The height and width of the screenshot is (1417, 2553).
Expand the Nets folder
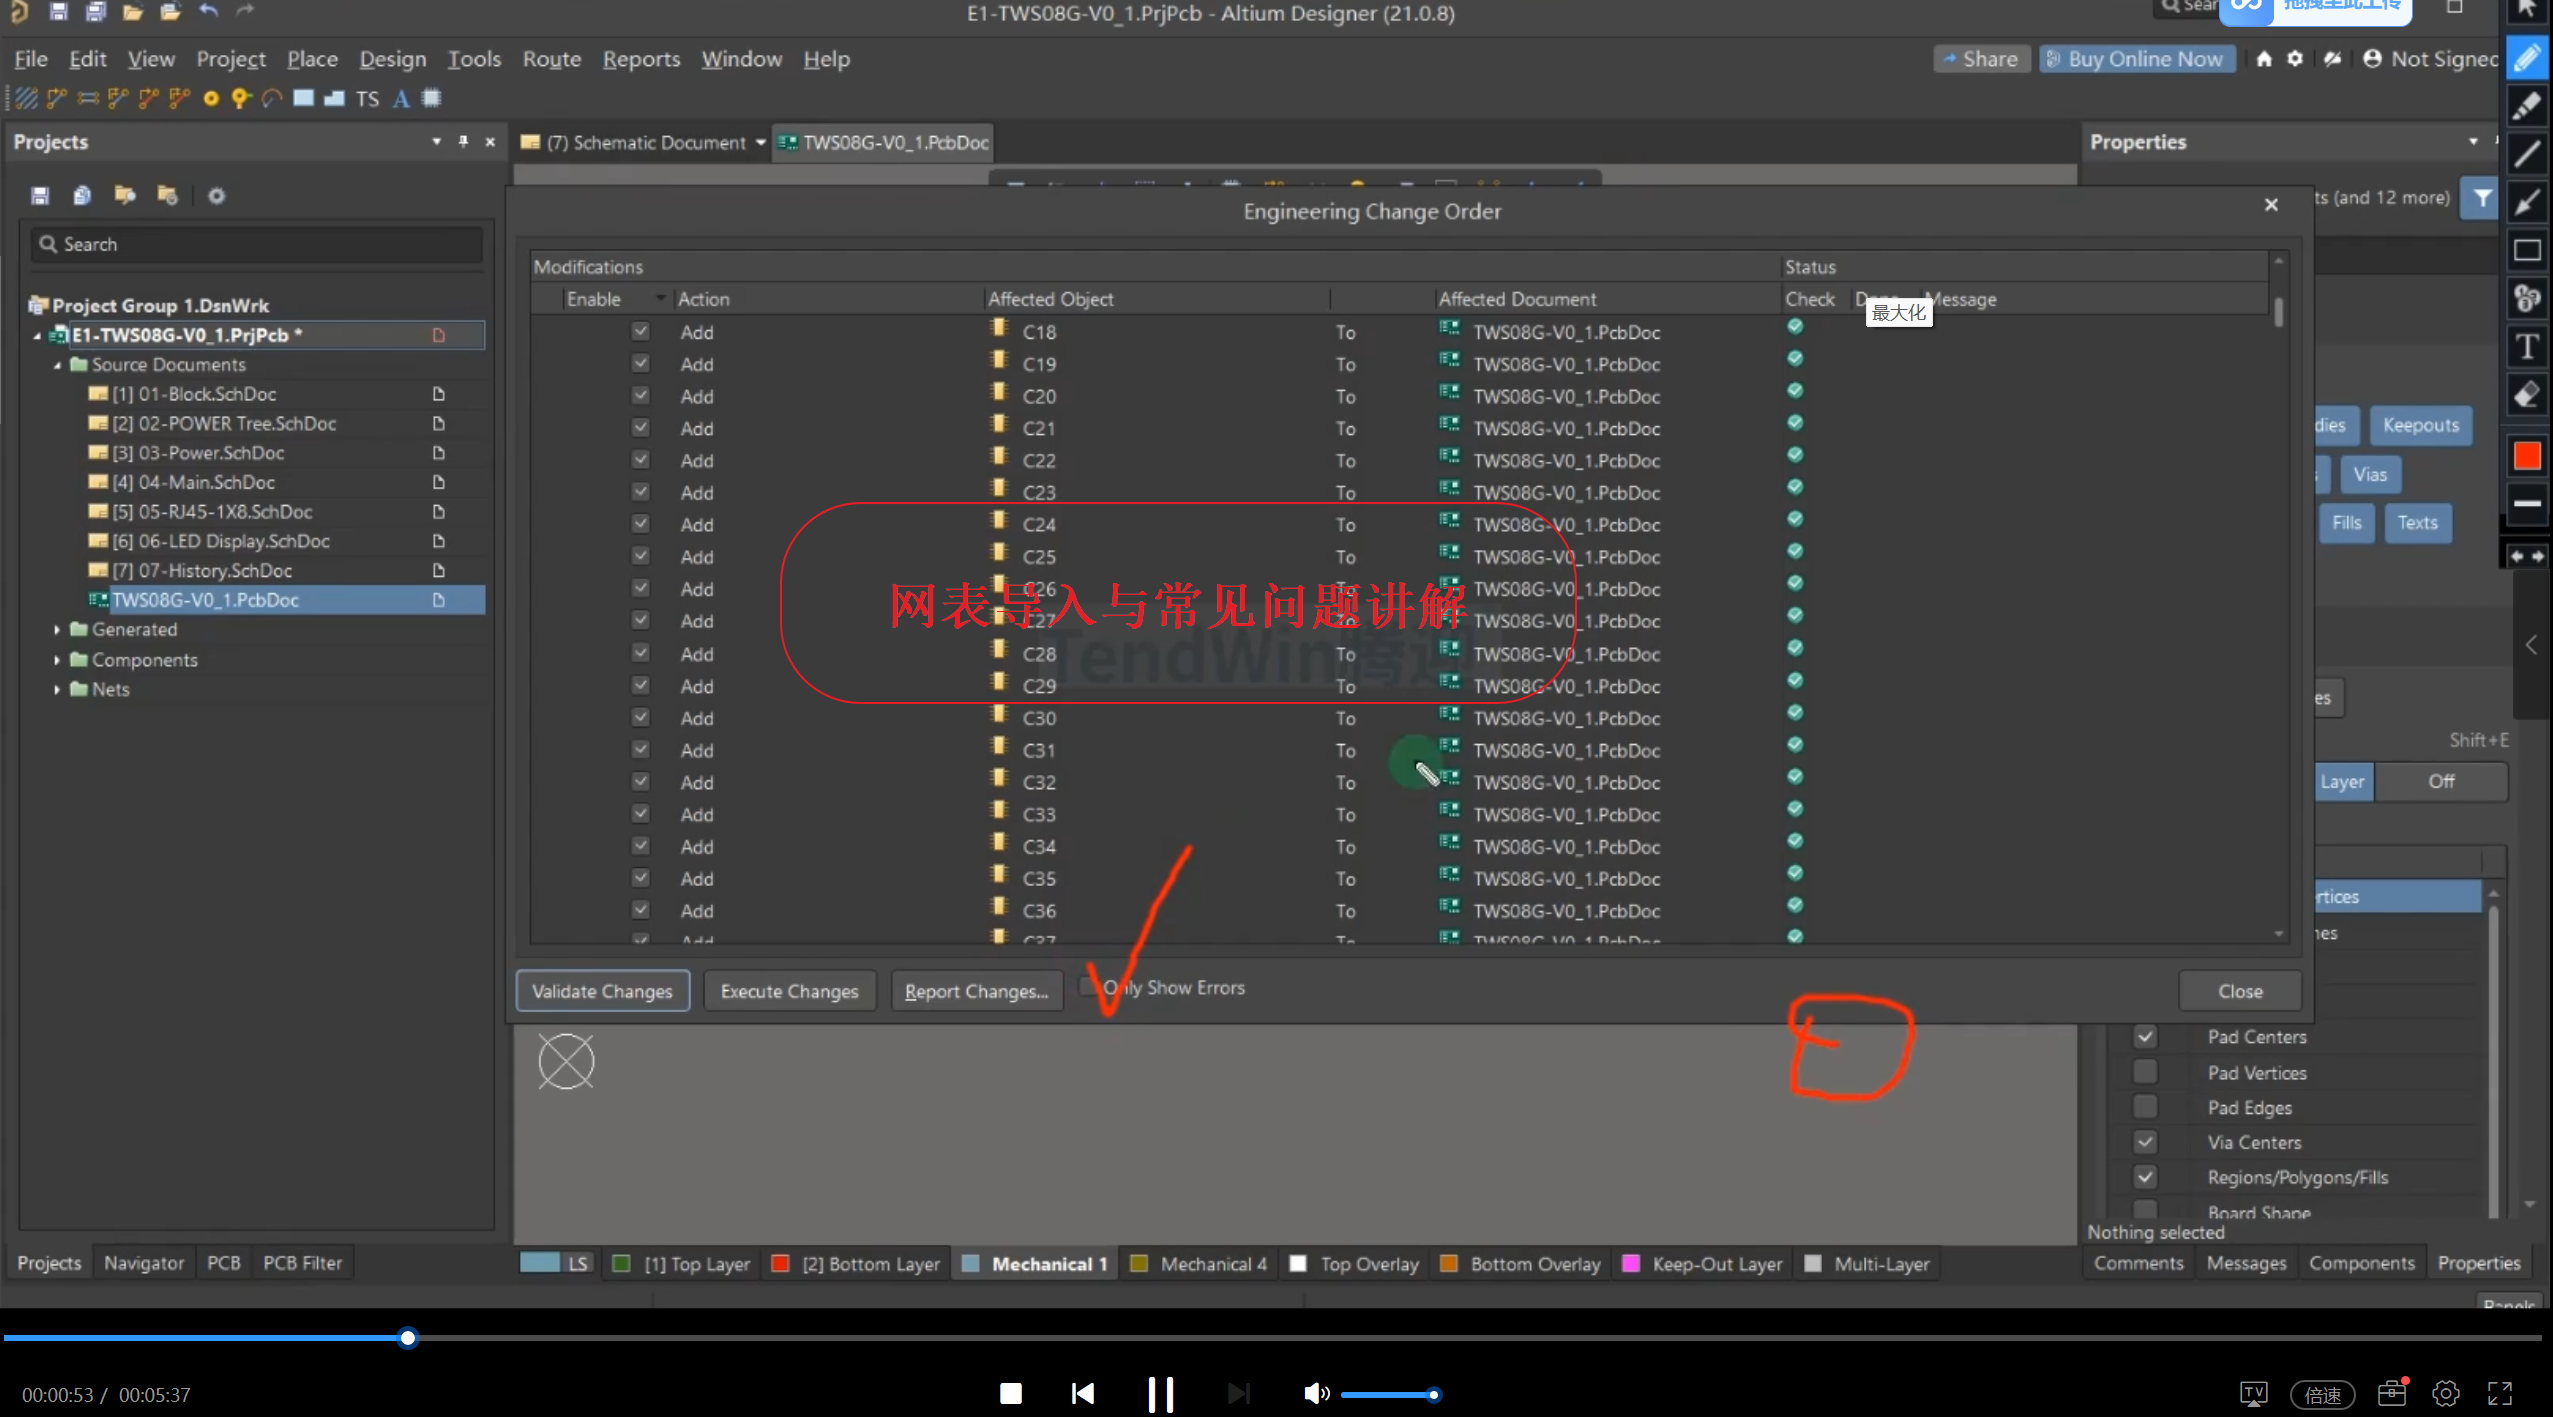point(57,690)
